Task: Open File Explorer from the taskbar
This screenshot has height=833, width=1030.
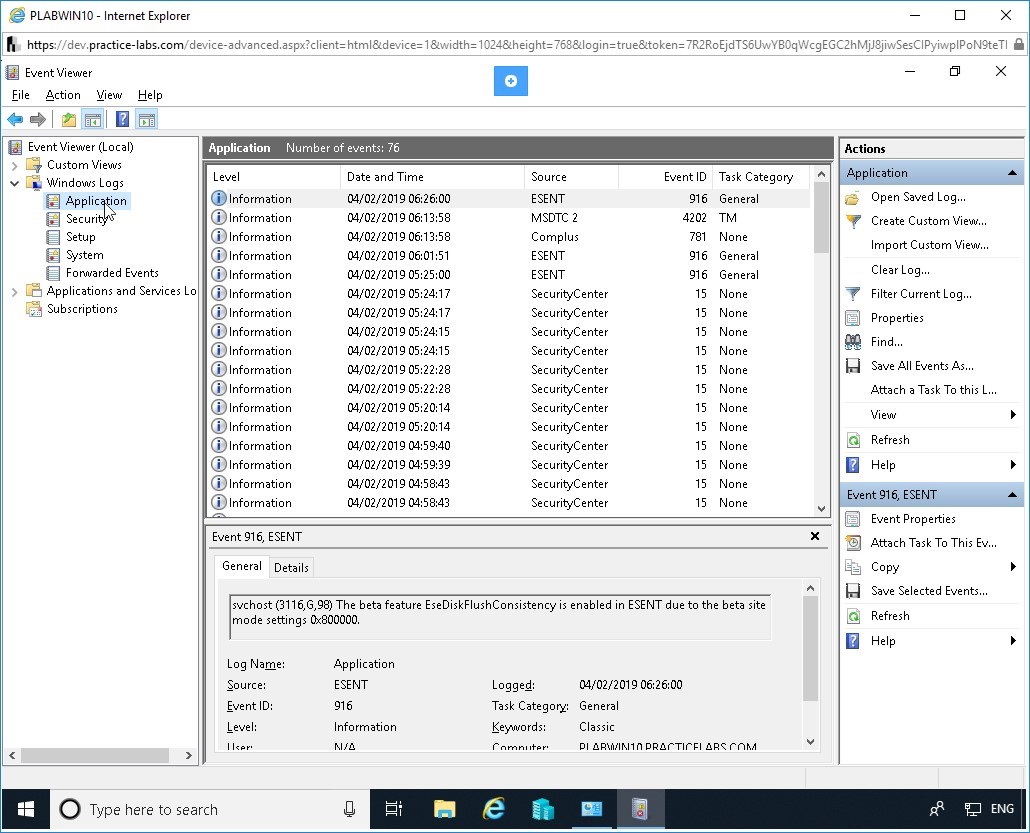Action: pyautogui.click(x=445, y=809)
